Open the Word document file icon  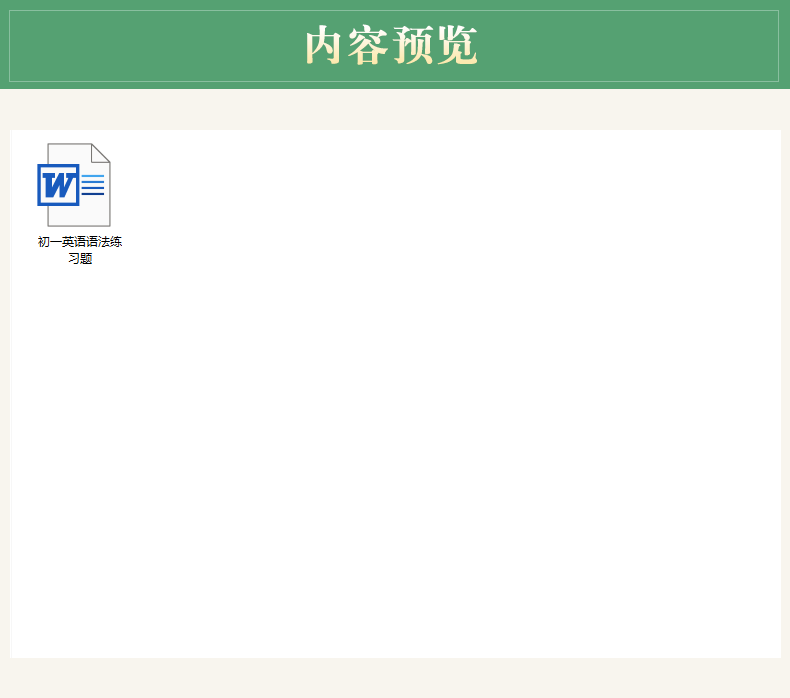tap(74, 185)
